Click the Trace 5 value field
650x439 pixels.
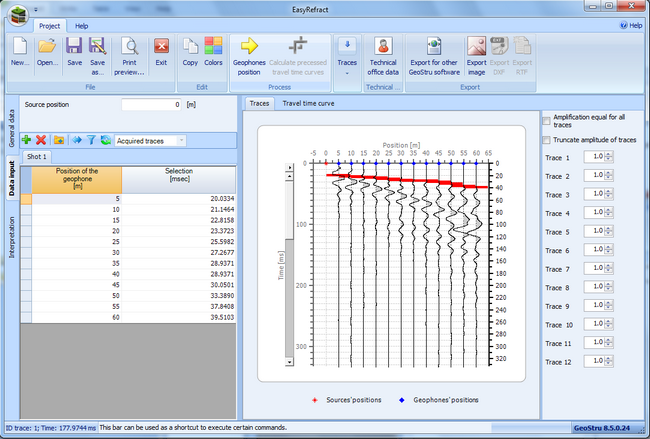[594, 231]
